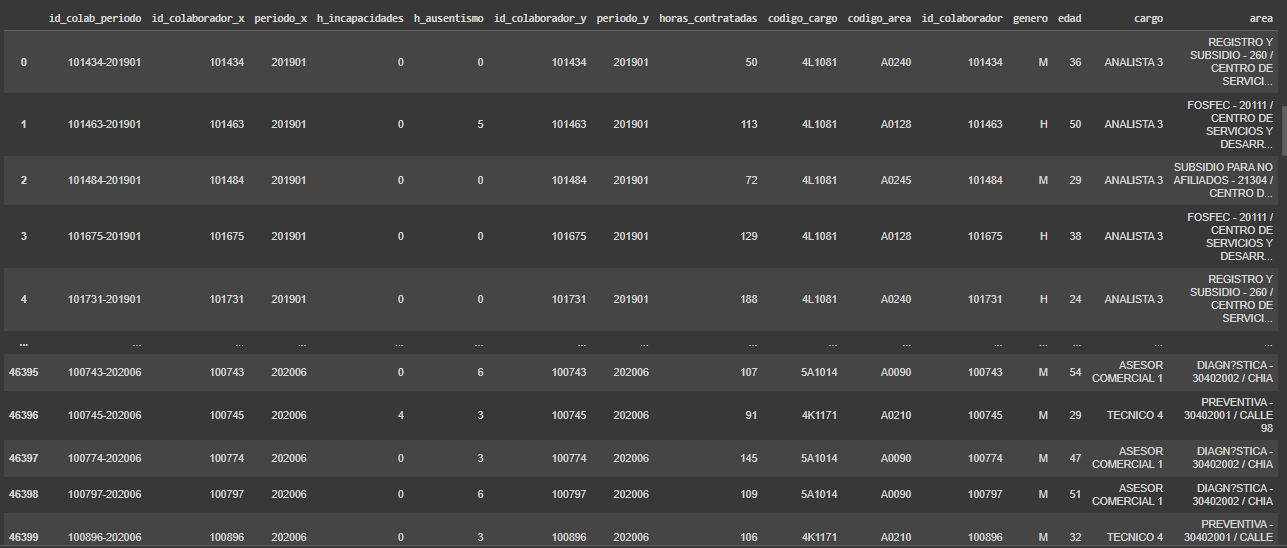The height and width of the screenshot is (548, 1287).
Task: Click horas_contratadas value 50
Action: pyautogui.click(x=751, y=62)
